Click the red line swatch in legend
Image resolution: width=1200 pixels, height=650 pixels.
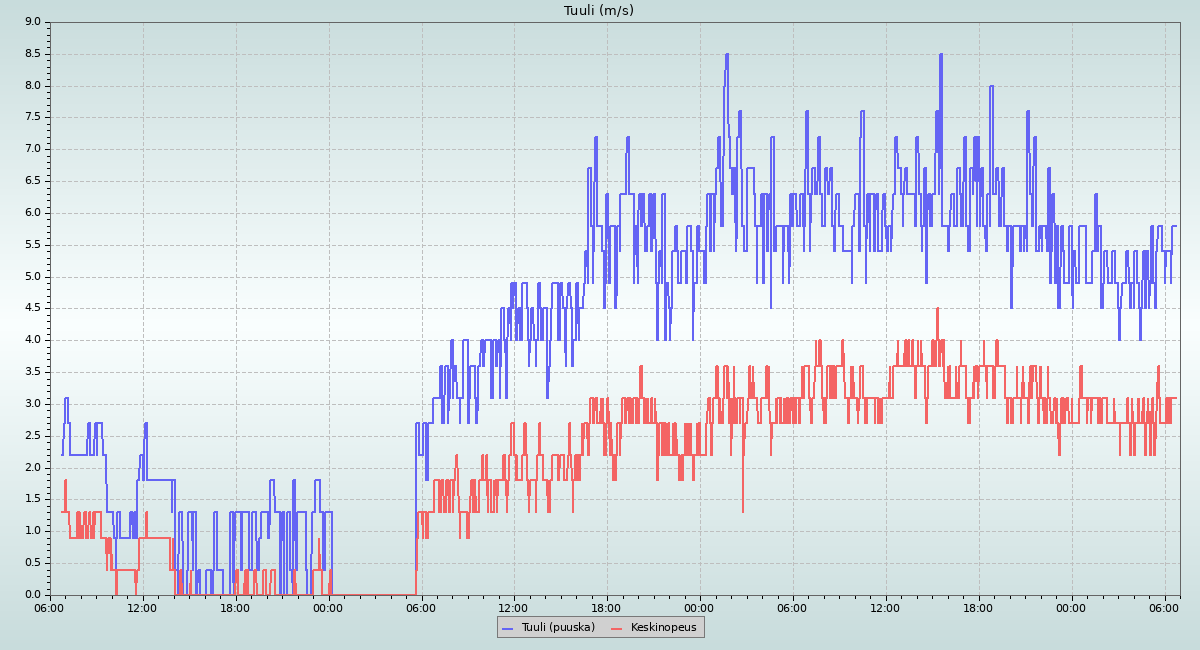pos(617,628)
